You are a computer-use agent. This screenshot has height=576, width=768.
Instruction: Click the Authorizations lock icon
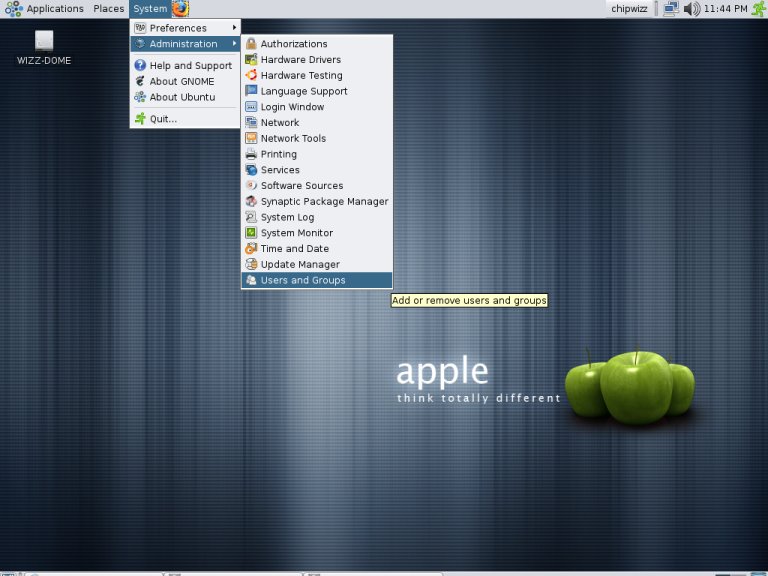coord(251,44)
